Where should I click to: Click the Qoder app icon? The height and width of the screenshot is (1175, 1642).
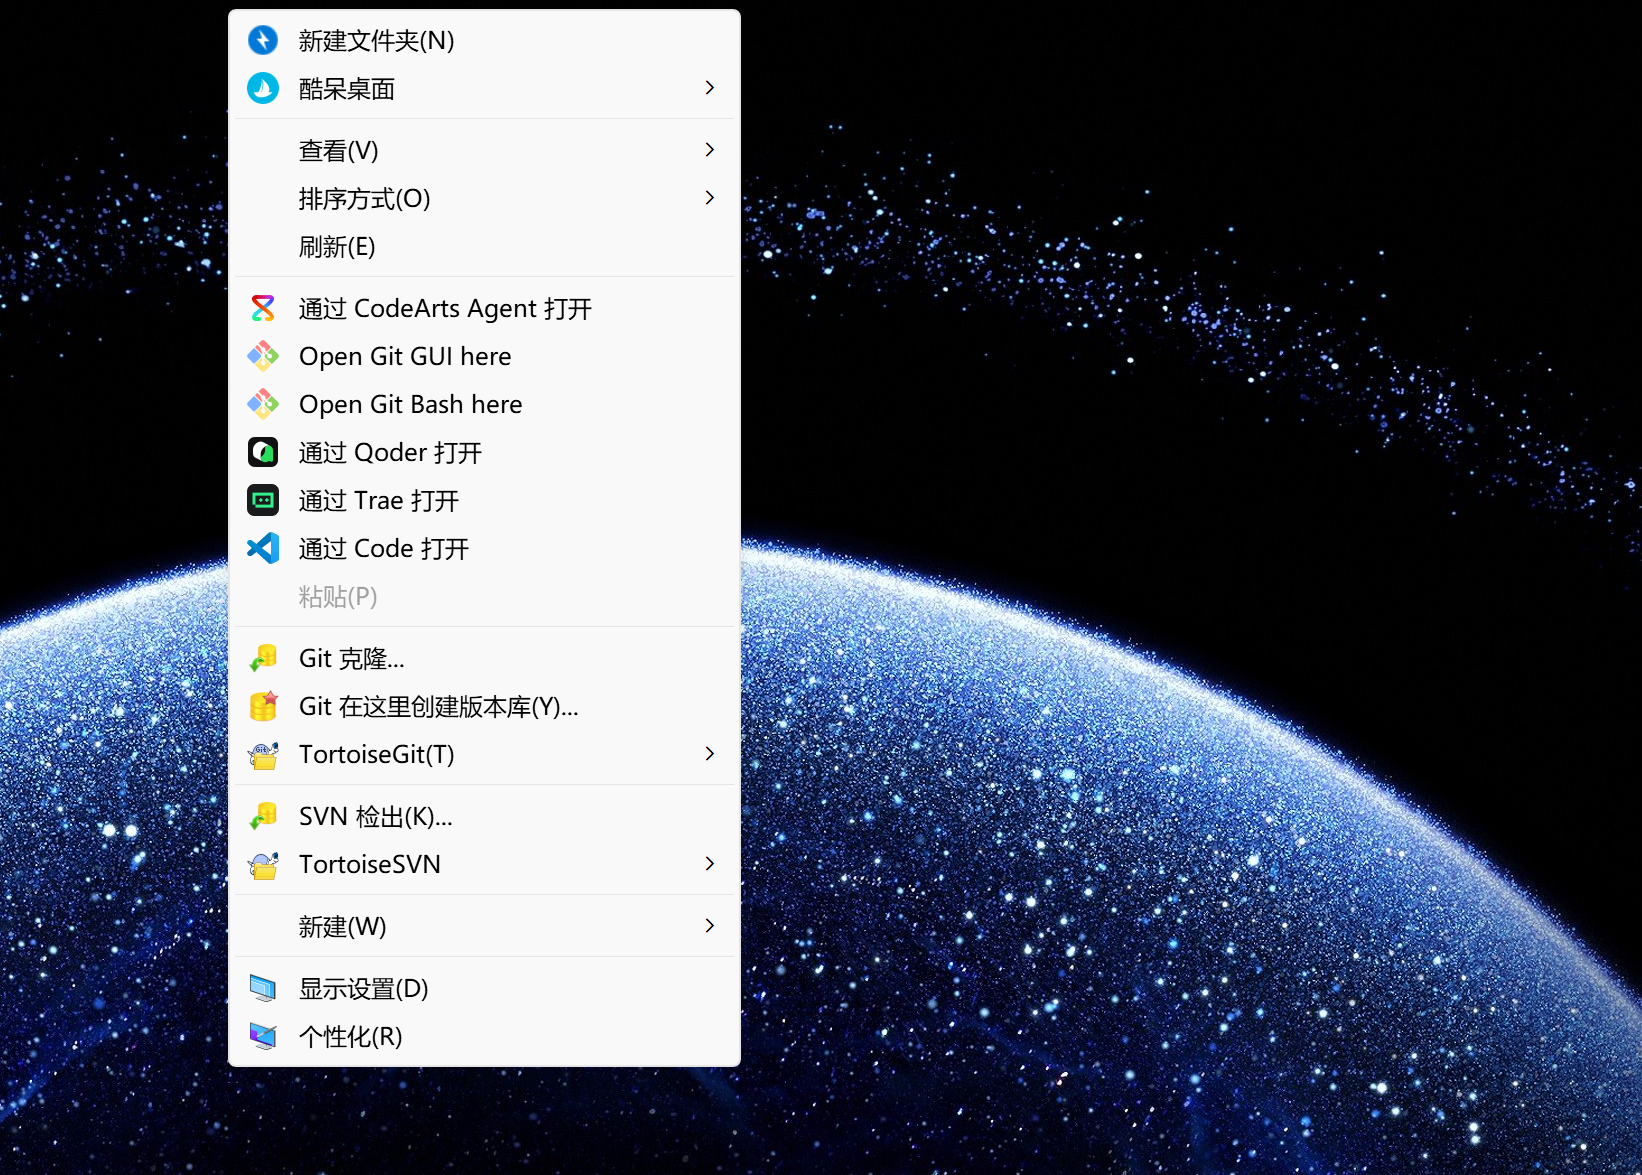coord(263,452)
